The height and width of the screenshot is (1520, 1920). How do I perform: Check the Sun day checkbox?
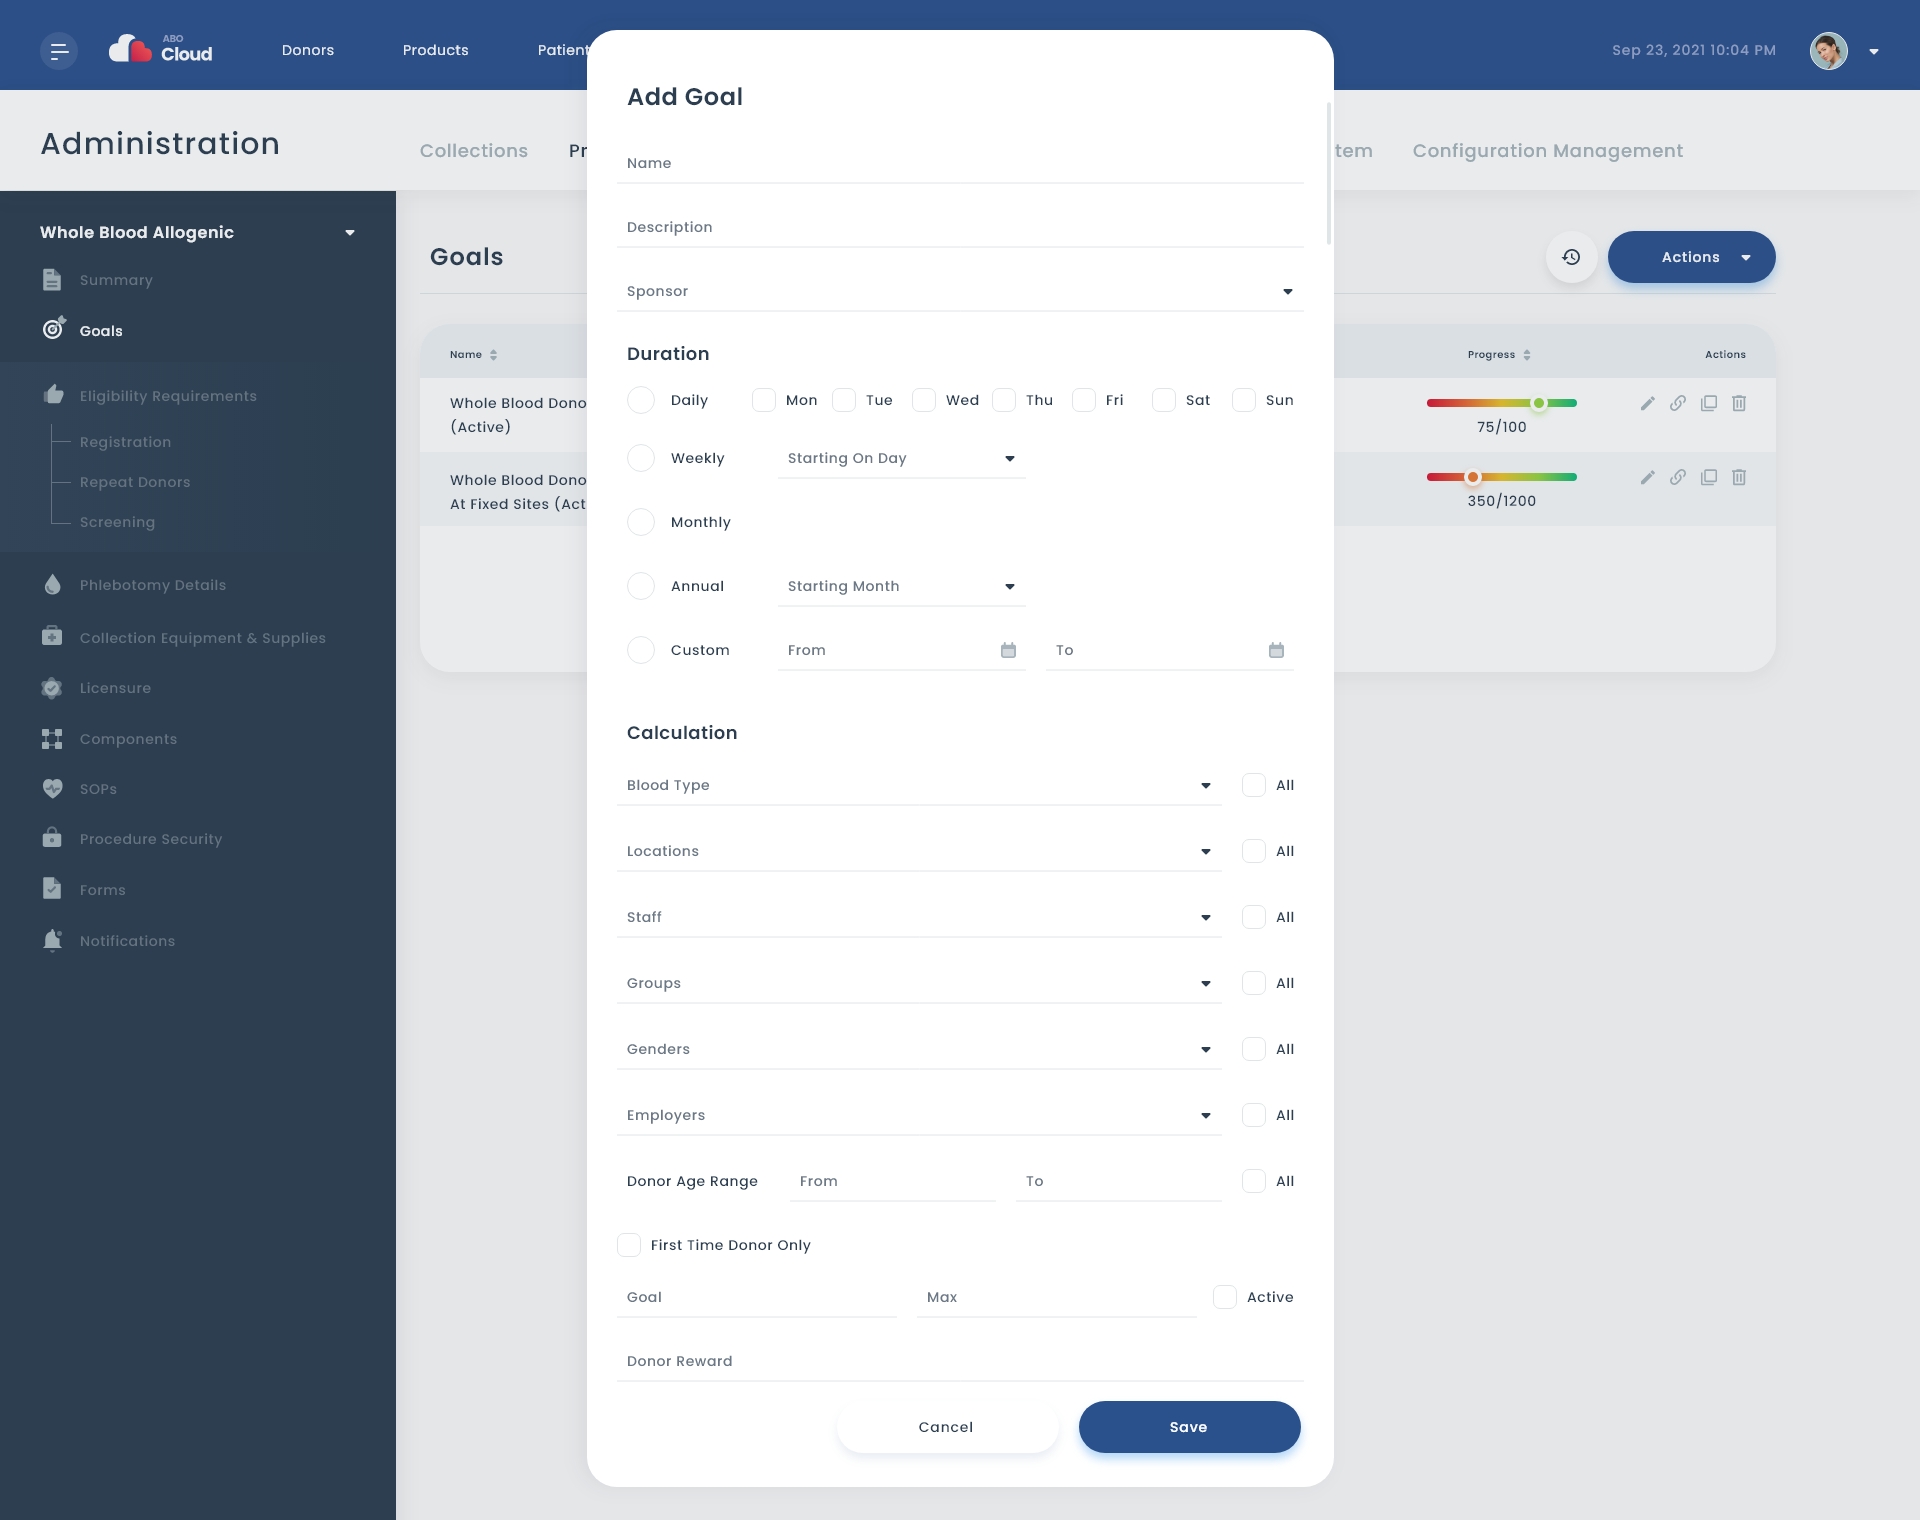(x=1244, y=400)
